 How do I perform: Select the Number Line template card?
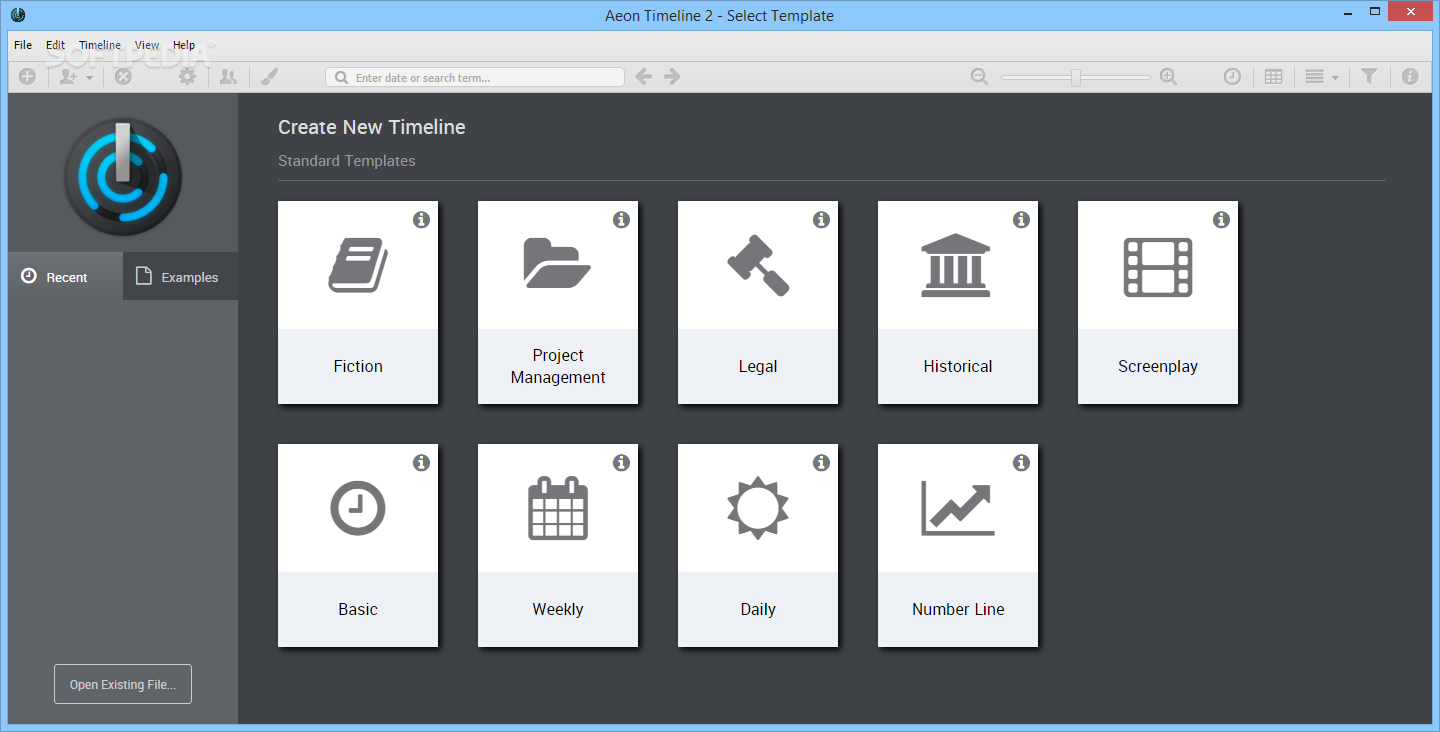958,545
